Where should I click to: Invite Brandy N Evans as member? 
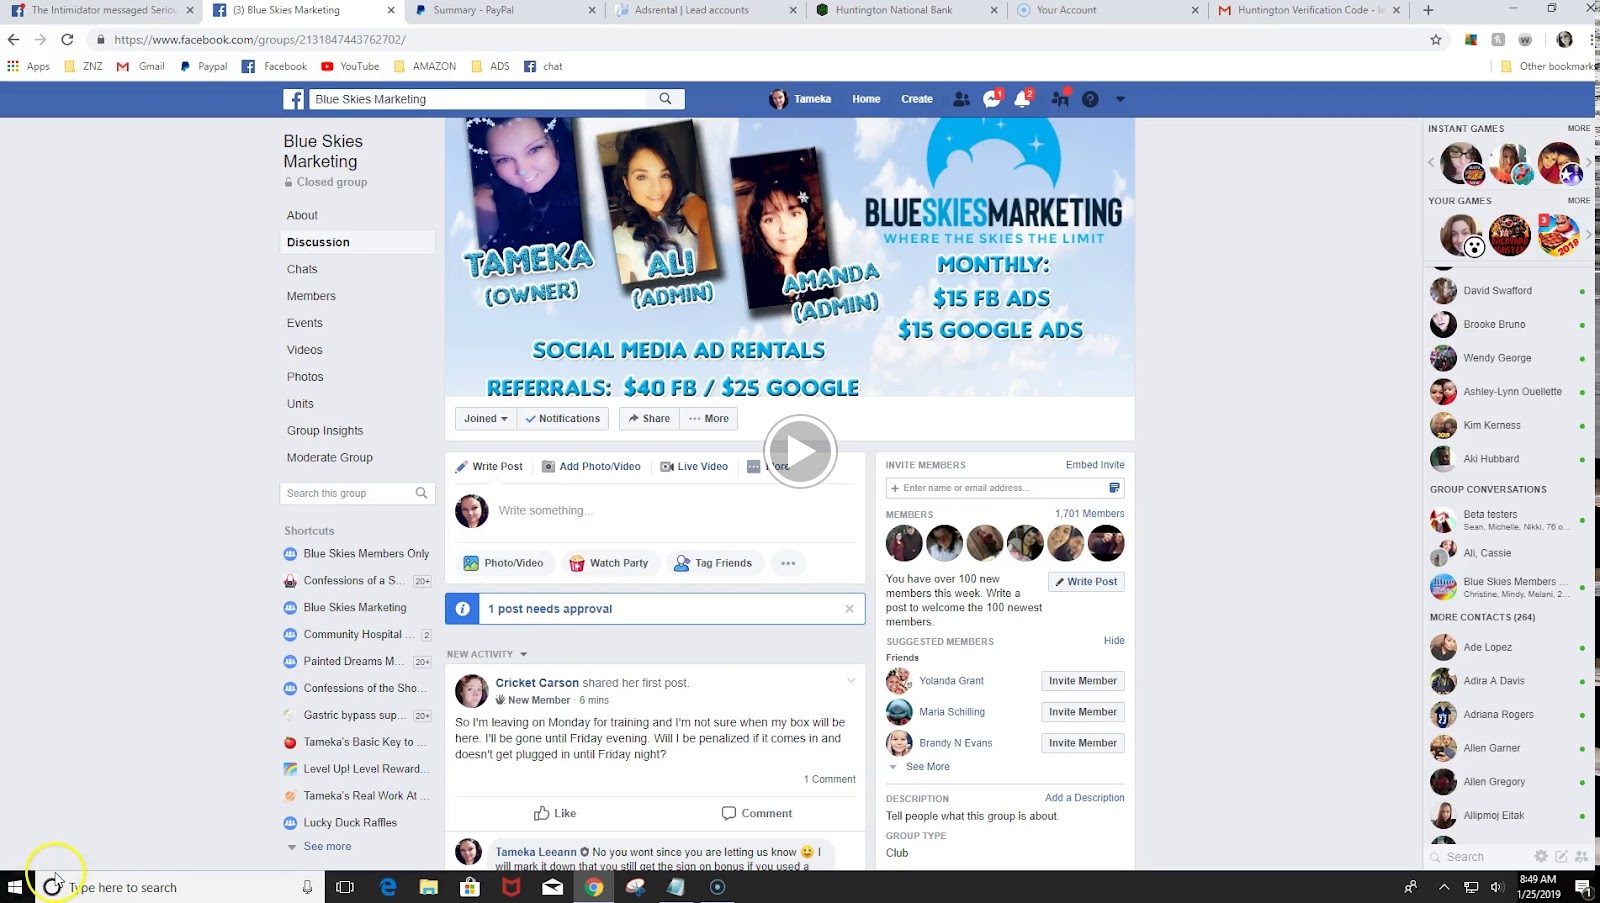(x=1082, y=743)
